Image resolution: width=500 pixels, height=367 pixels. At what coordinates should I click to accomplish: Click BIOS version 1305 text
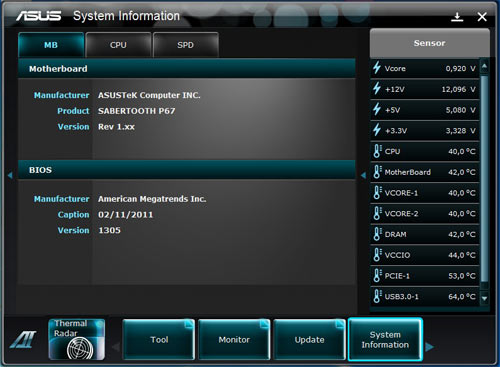(x=109, y=230)
